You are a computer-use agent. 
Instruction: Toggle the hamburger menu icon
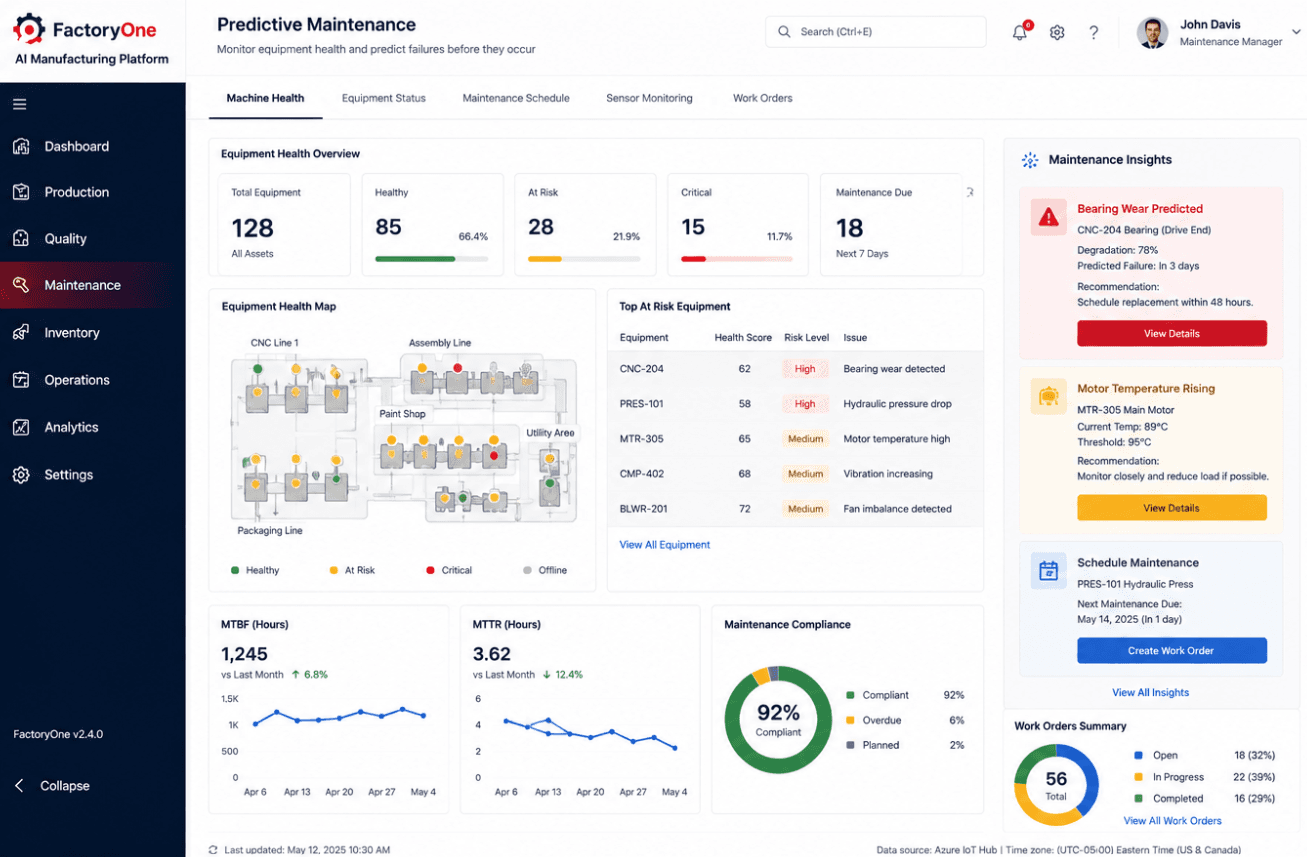(19, 104)
